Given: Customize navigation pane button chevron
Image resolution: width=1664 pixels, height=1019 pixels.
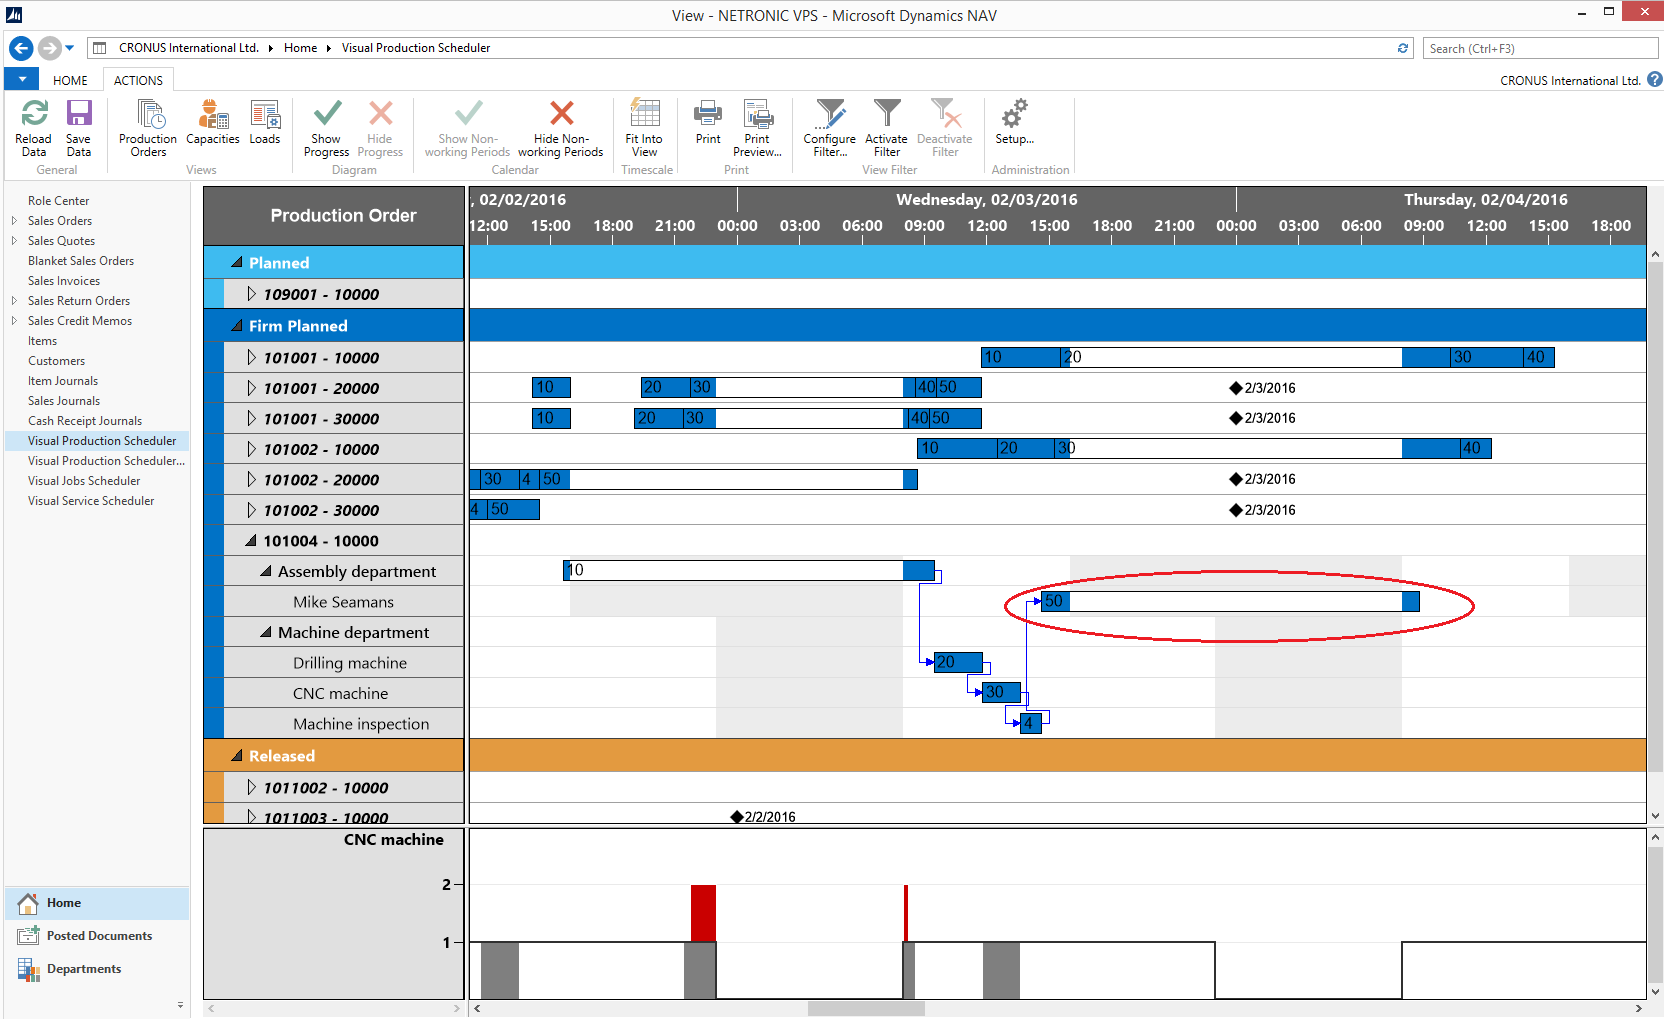Looking at the screenshot, I should tap(180, 1005).
